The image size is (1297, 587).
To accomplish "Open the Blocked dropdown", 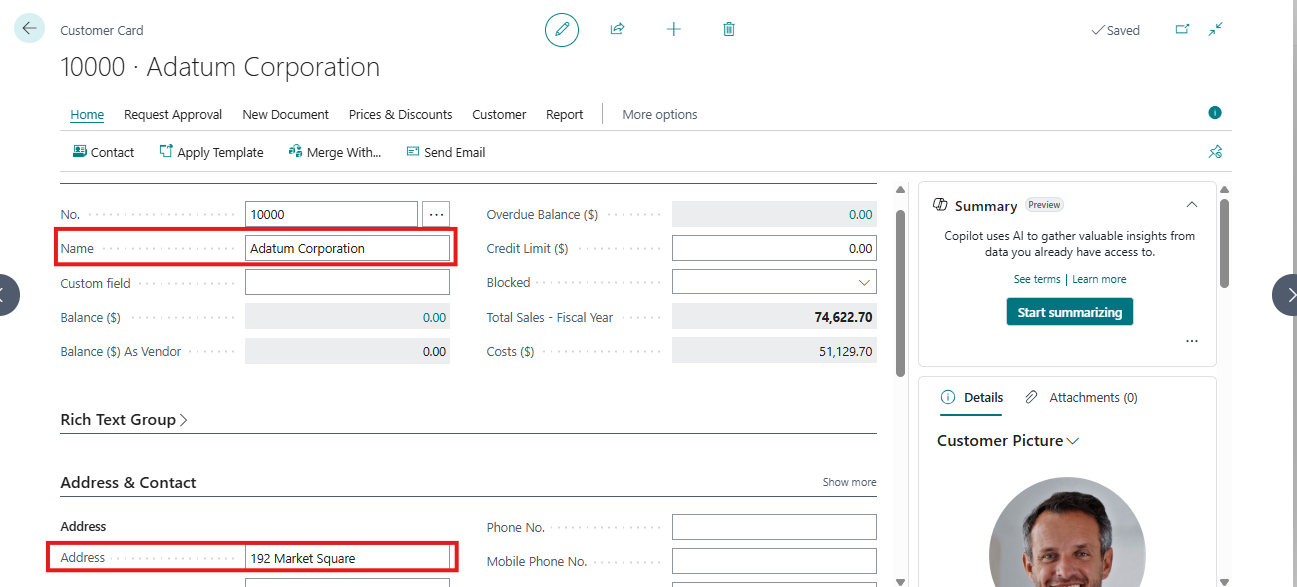I will point(864,283).
